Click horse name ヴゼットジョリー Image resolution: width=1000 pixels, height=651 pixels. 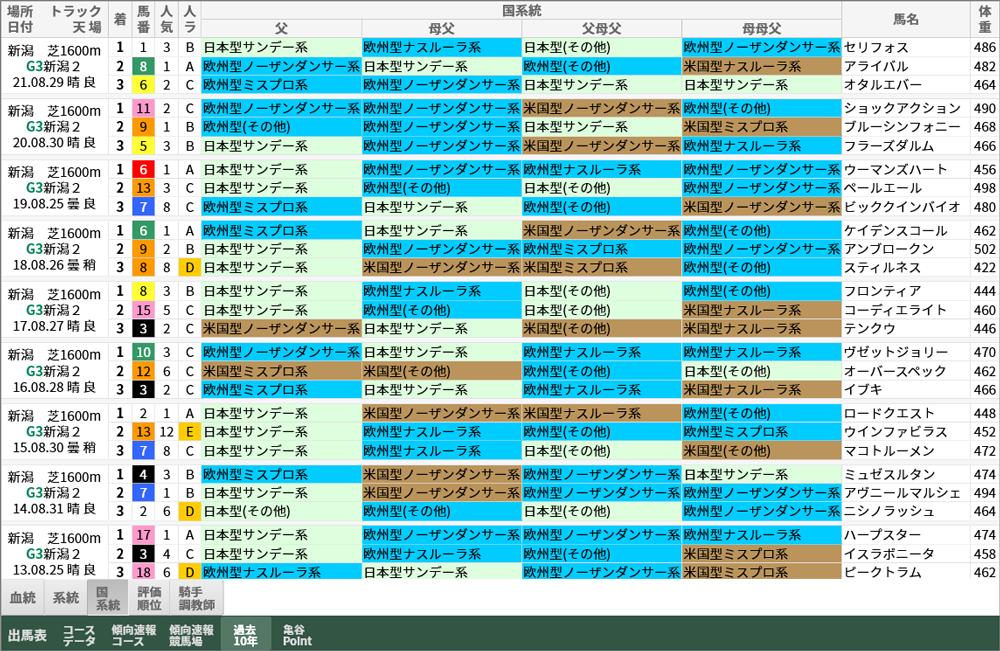coord(895,353)
